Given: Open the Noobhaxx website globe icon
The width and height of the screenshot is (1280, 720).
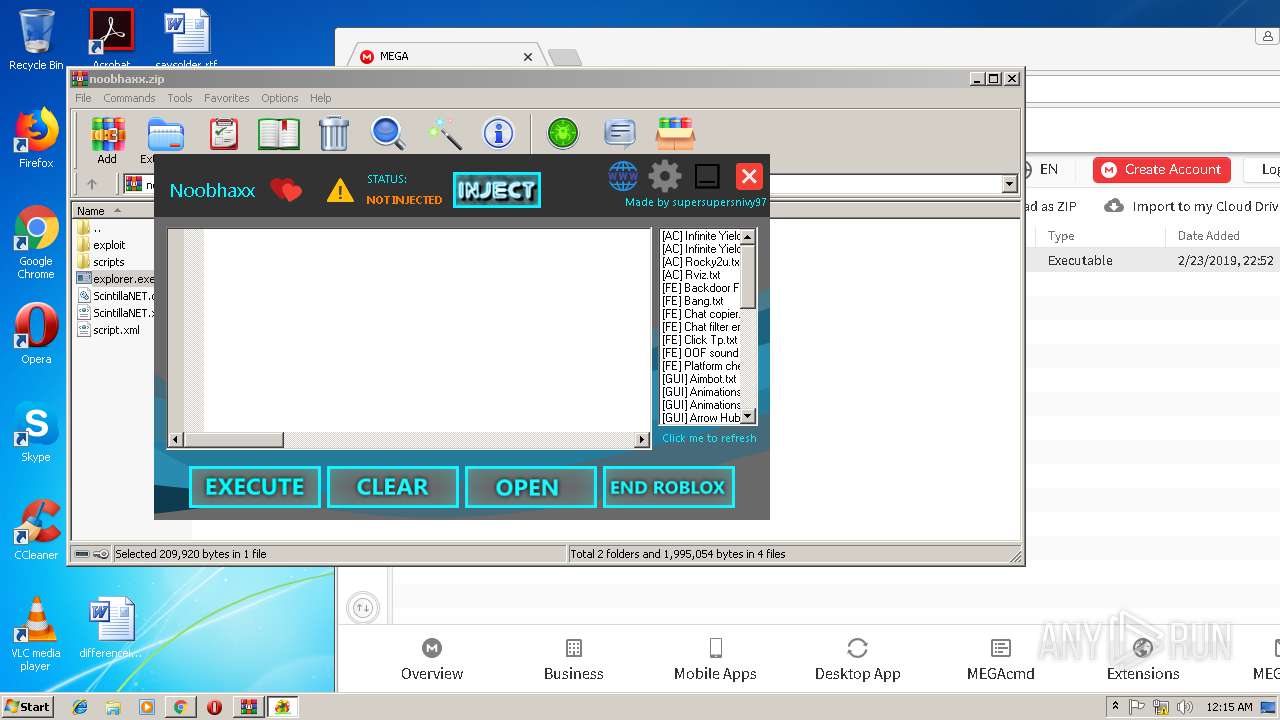Looking at the screenshot, I should [x=623, y=176].
